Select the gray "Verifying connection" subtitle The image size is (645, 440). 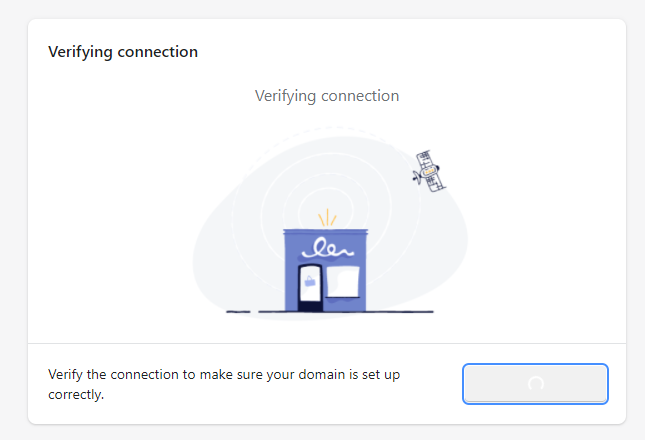pos(327,96)
